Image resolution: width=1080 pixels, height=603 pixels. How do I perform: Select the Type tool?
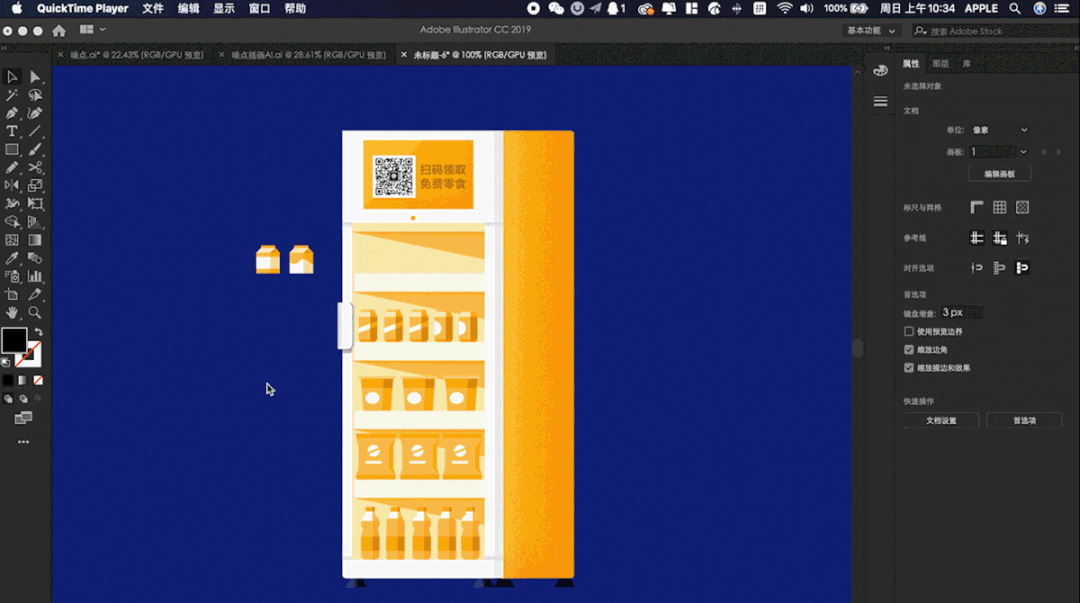pos(12,131)
